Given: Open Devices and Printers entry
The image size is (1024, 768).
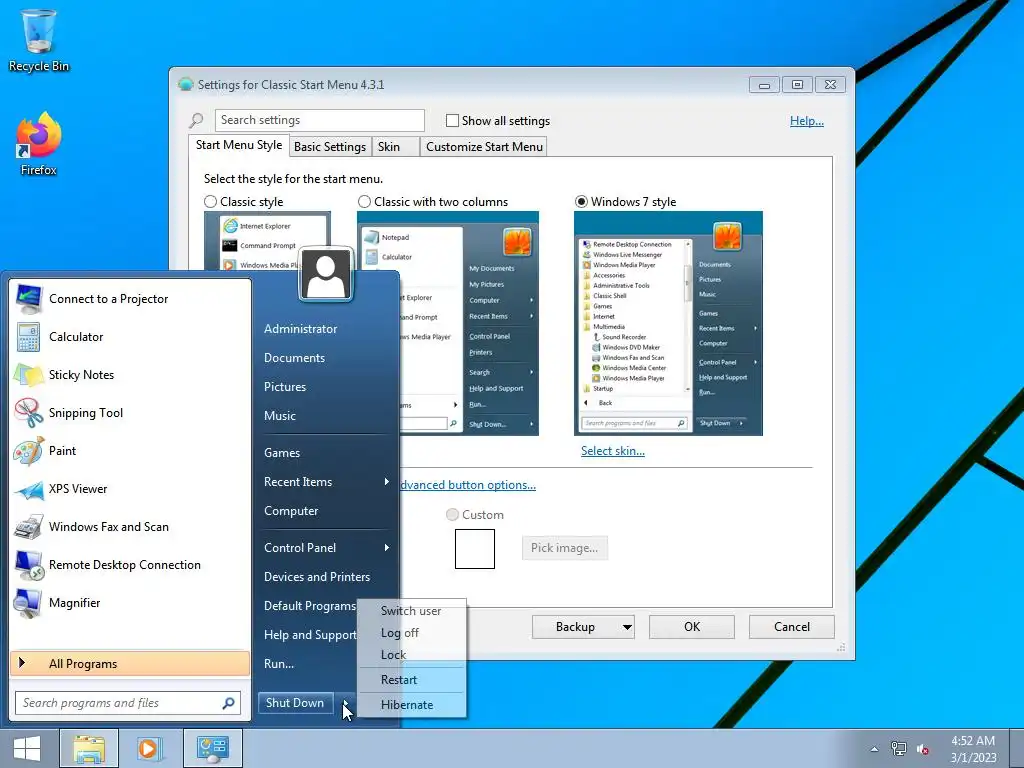Looking at the screenshot, I should [x=317, y=577].
